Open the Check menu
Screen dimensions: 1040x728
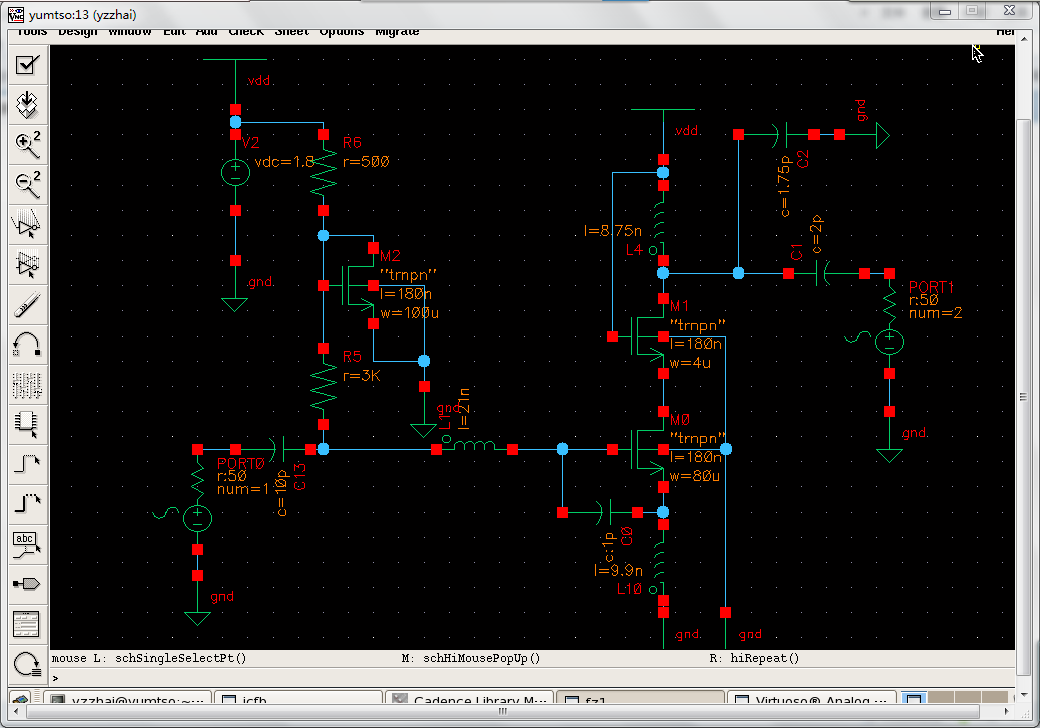point(246,32)
